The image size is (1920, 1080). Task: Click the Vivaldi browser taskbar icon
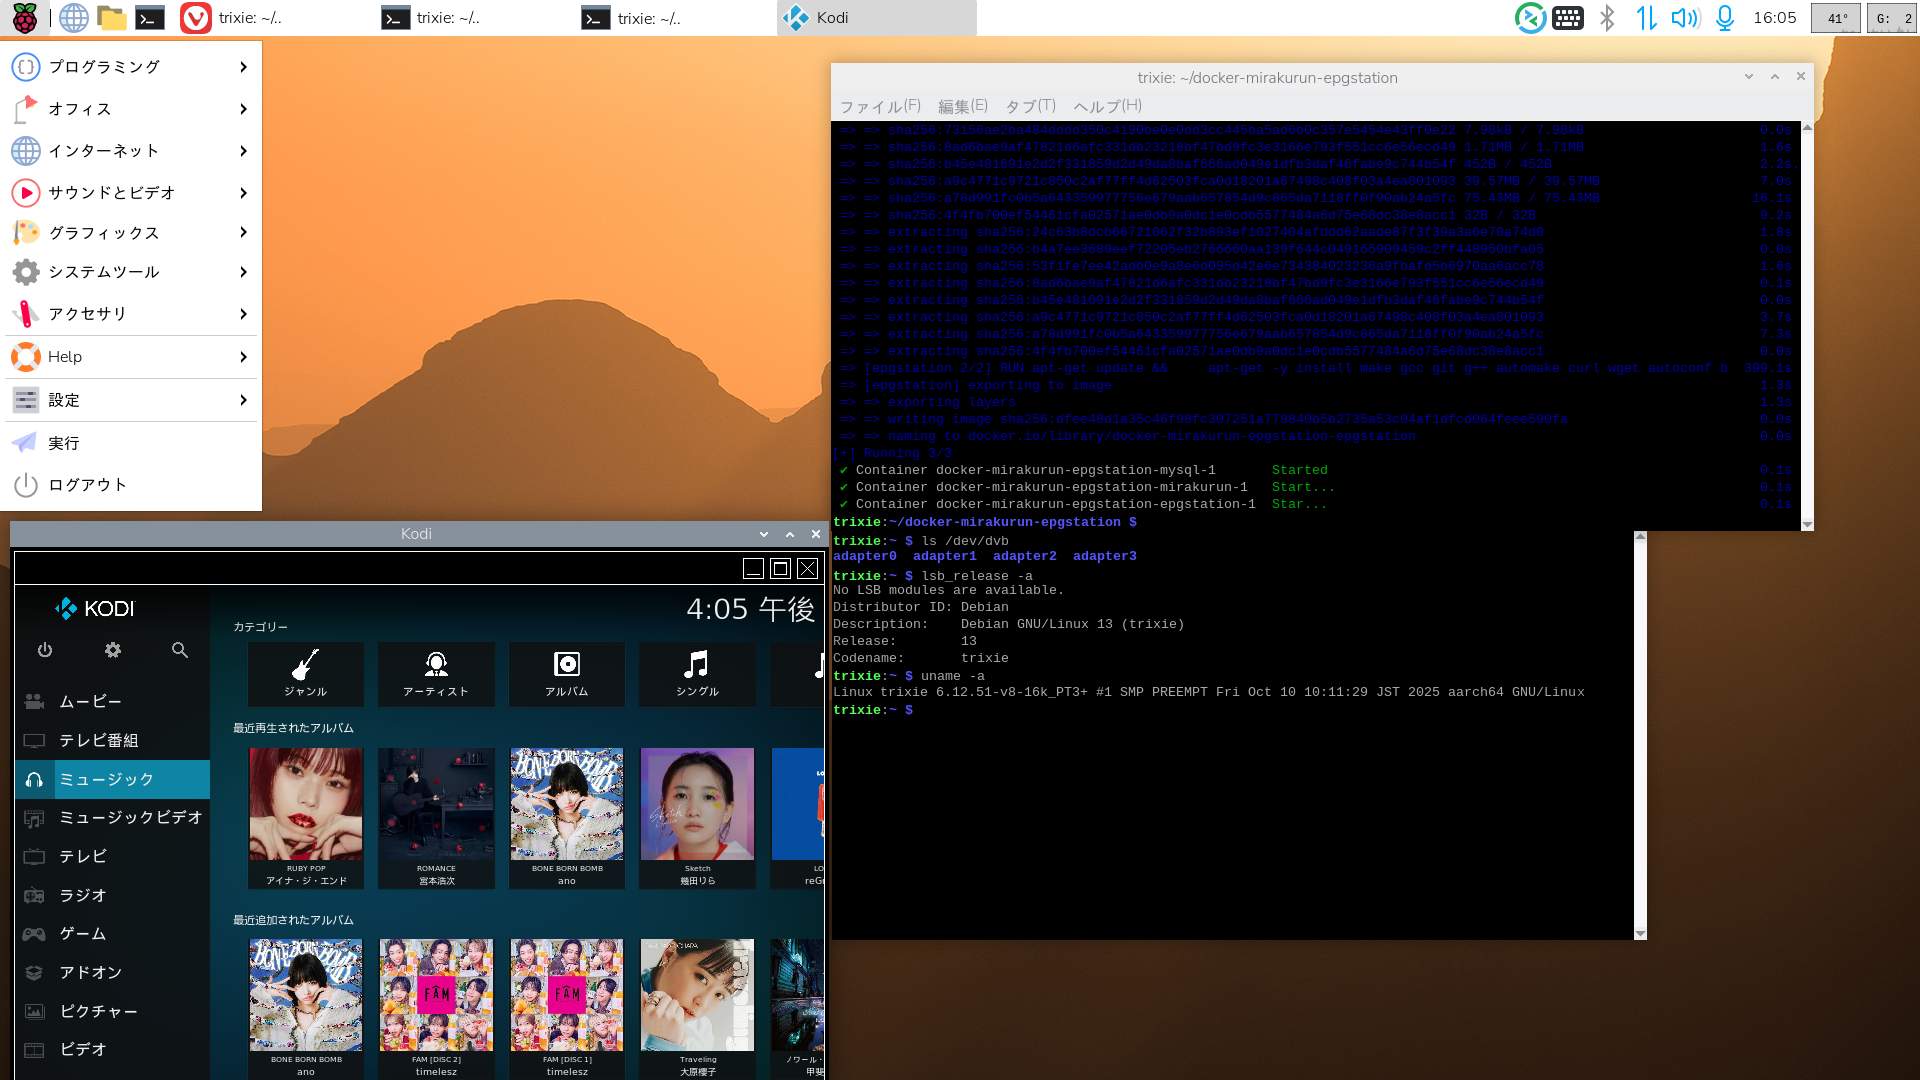click(196, 18)
